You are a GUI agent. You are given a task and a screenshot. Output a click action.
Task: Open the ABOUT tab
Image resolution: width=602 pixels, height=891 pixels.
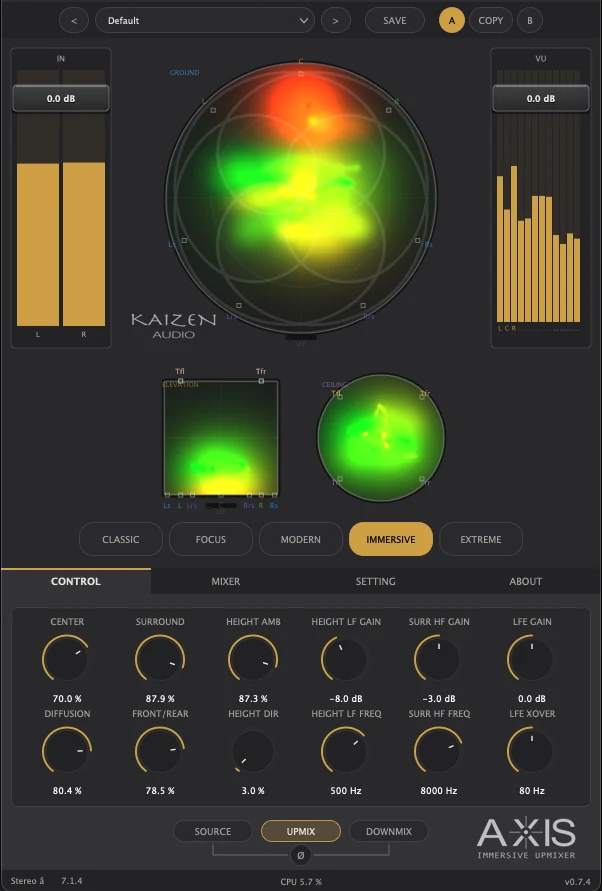coord(526,581)
